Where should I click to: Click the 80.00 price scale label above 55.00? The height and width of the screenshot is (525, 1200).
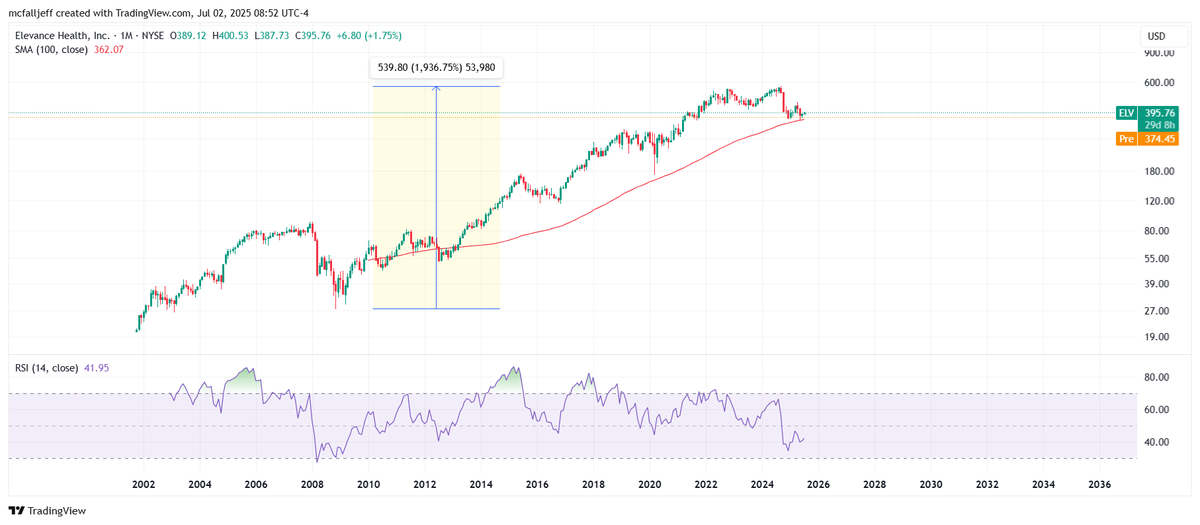pyautogui.click(x=1158, y=230)
